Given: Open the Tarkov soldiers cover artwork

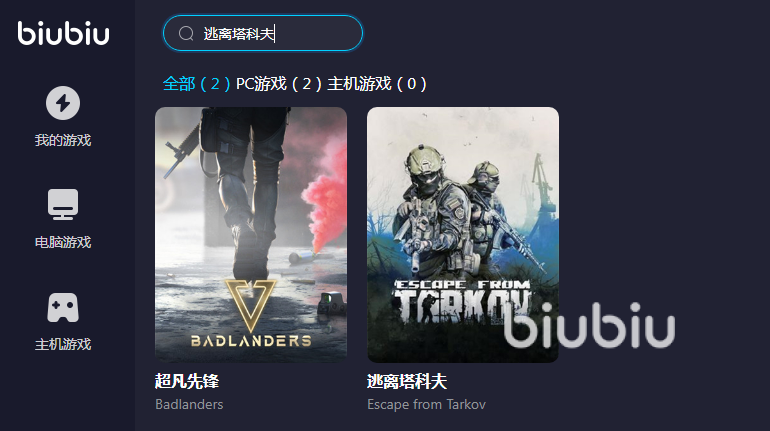Looking at the screenshot, I should pos(463,235).
